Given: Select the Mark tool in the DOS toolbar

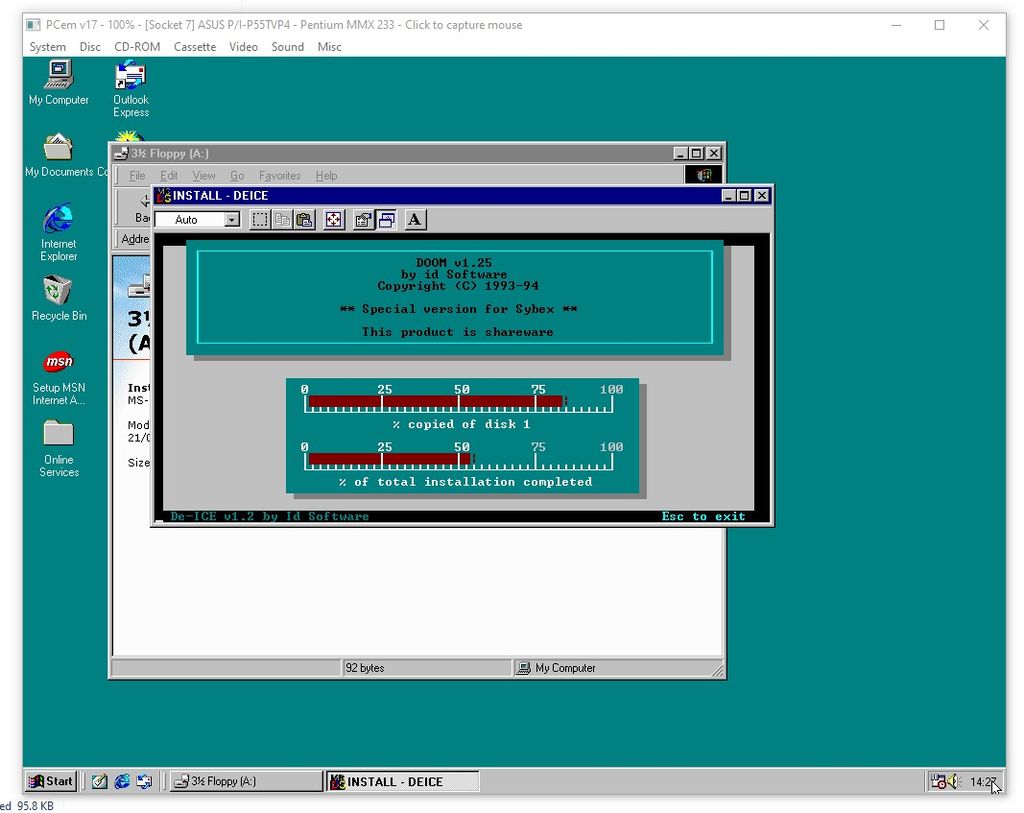Looking at the screenshot, I should (260, 219).
